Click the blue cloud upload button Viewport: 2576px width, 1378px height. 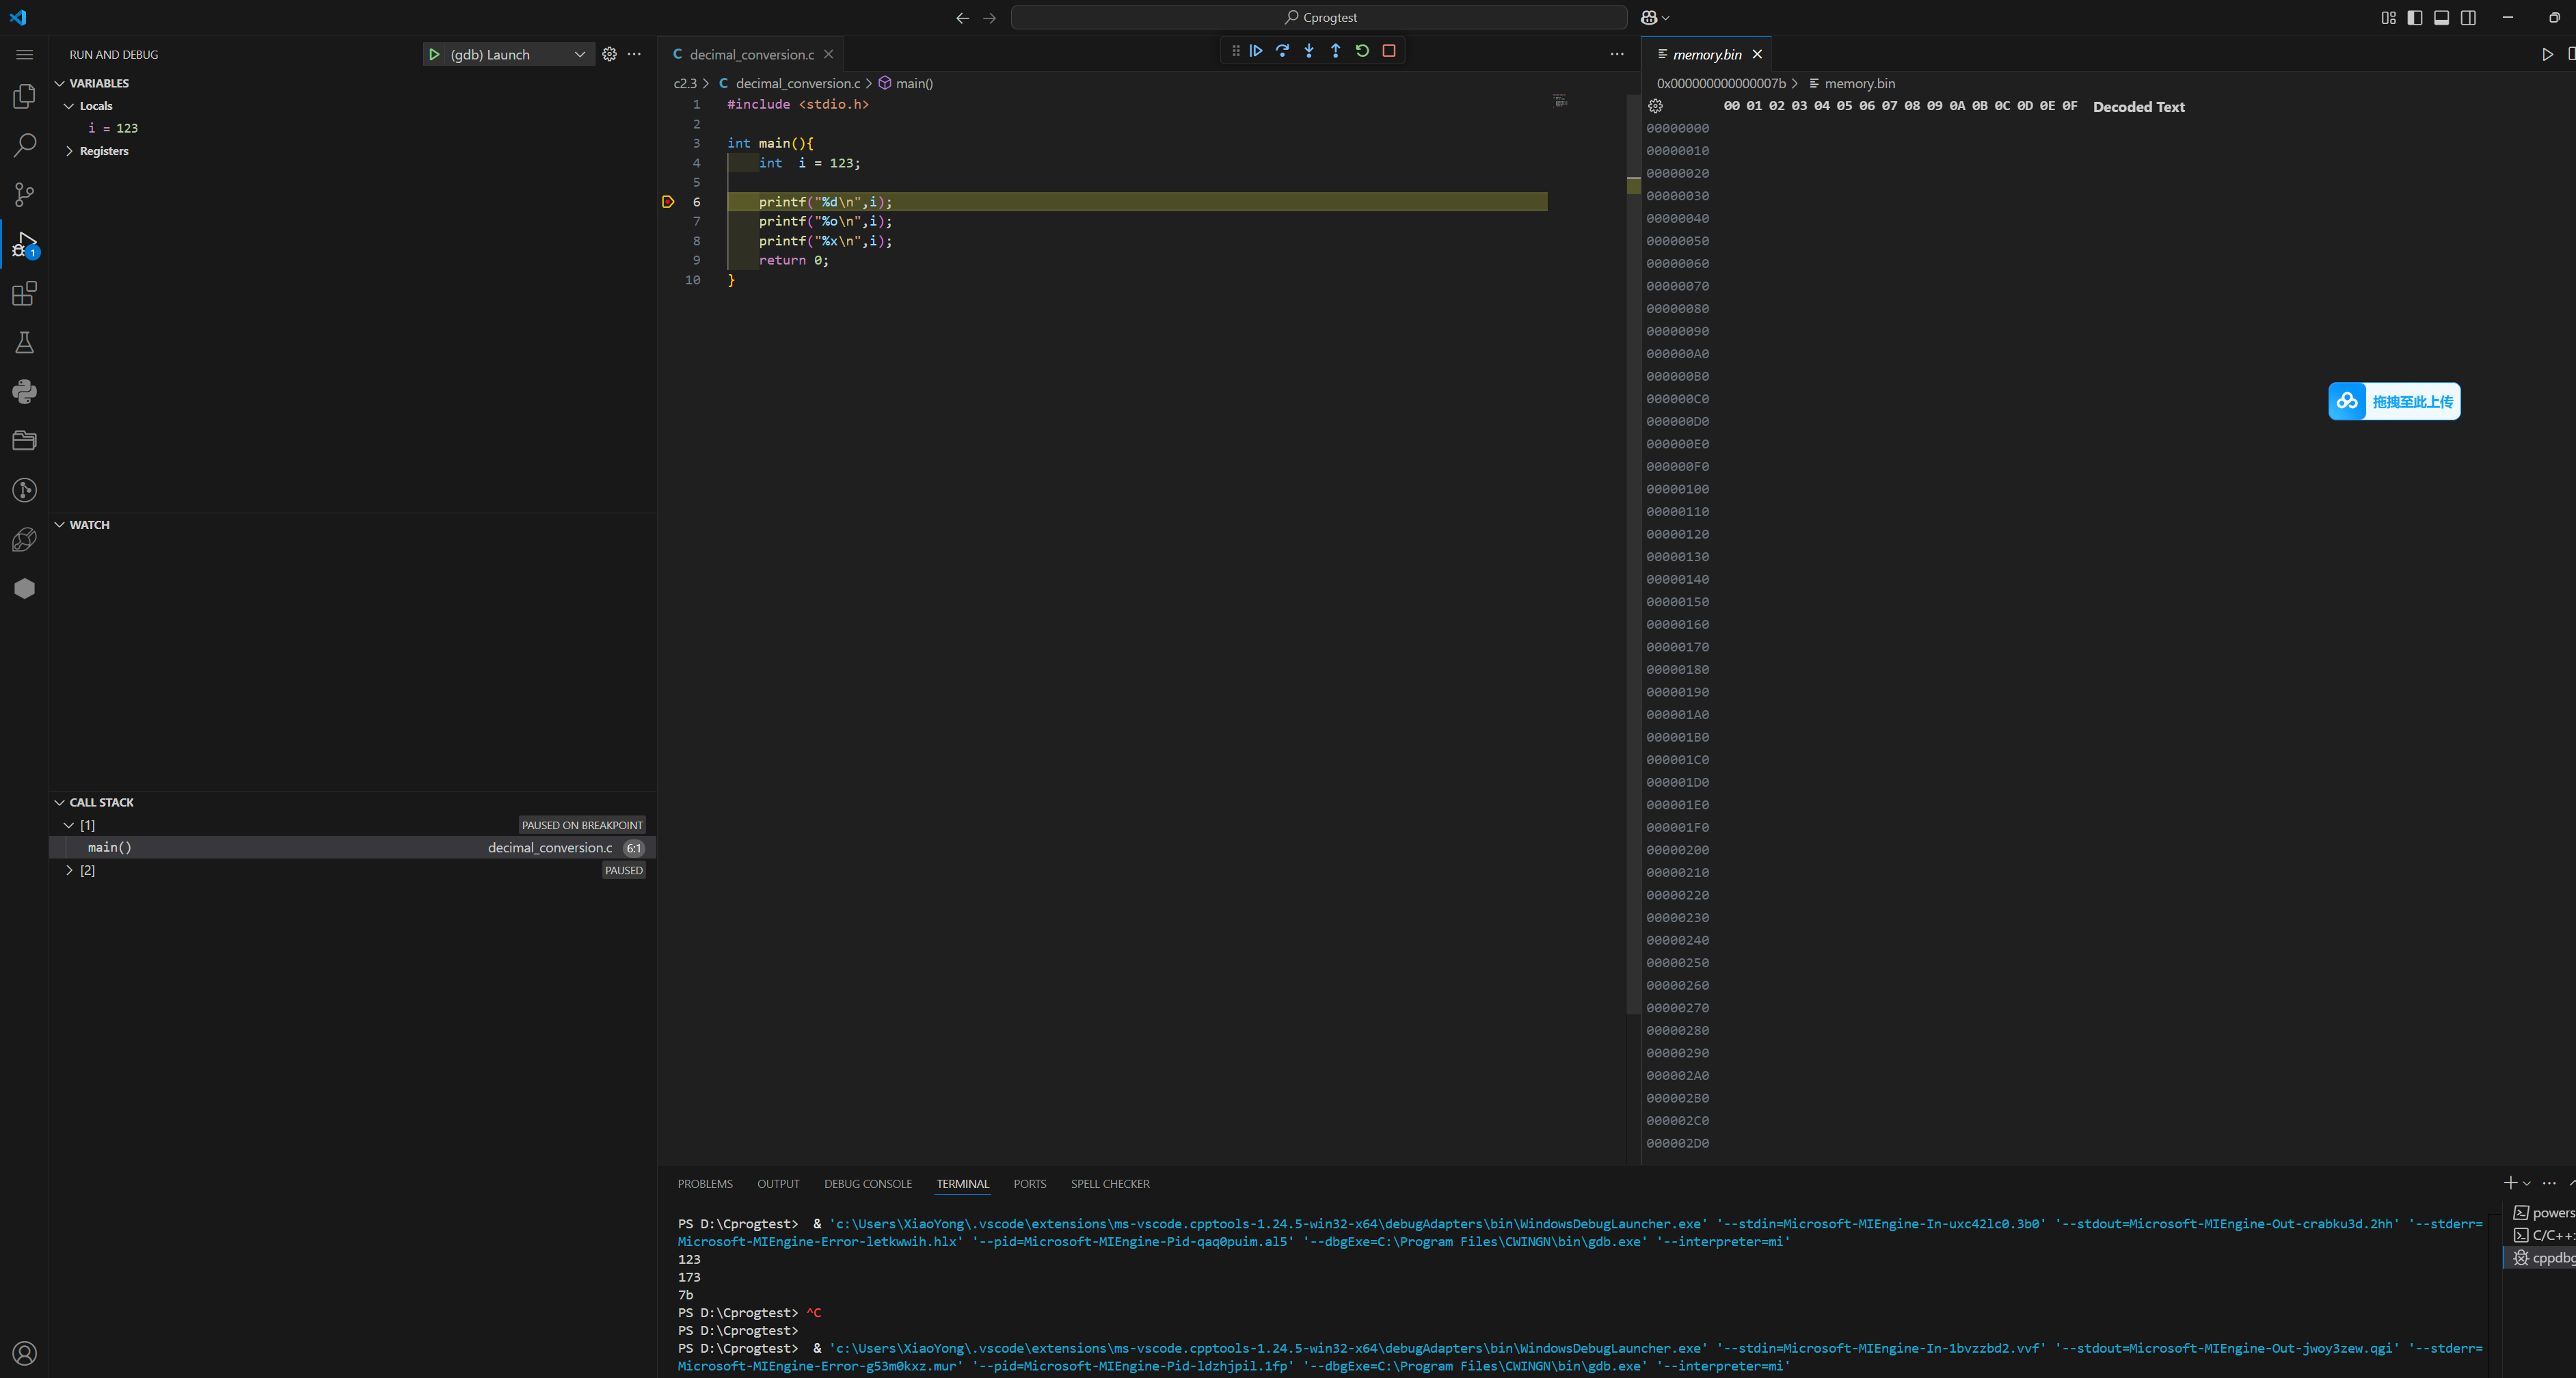click(2393, 401)
